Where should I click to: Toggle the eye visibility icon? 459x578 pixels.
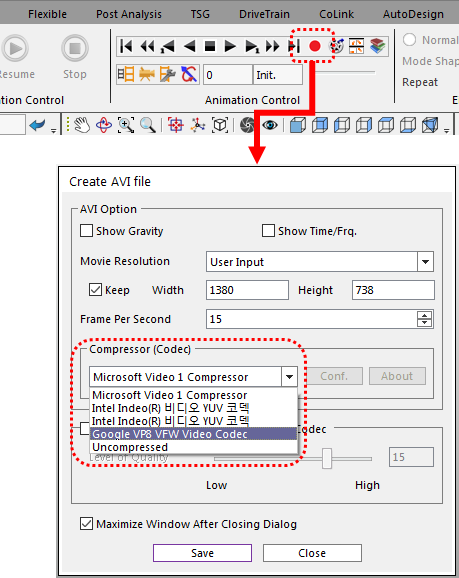click(x=270, y=125)
